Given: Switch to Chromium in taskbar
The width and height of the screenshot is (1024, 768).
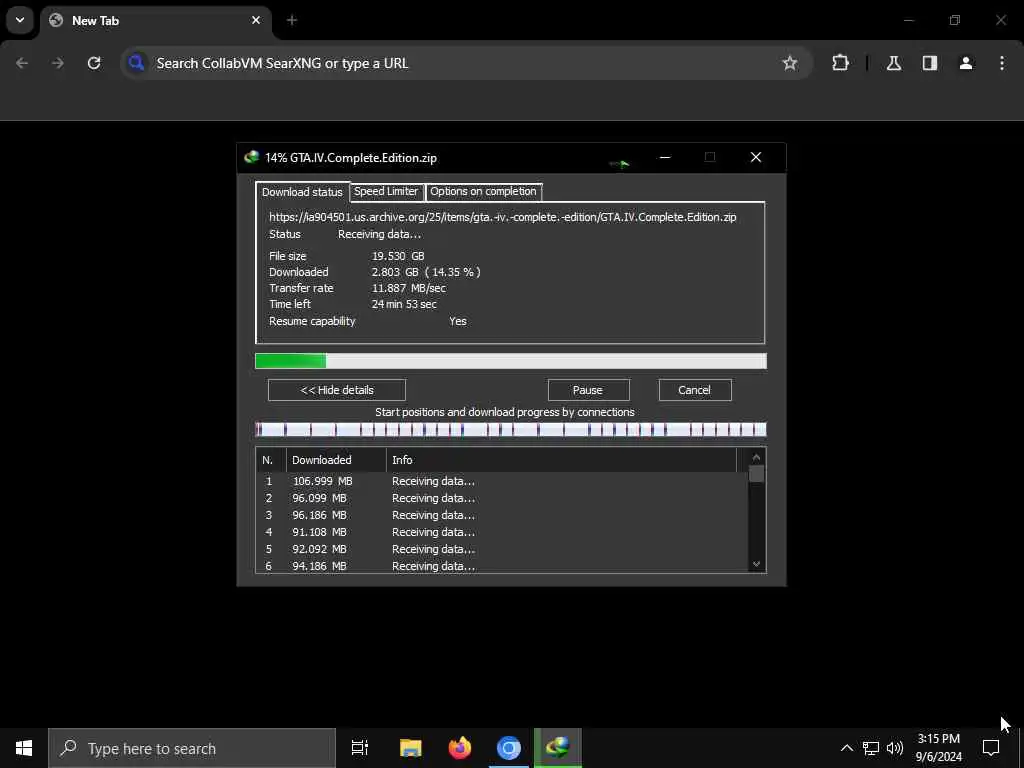Looking at the screenshot, I should tap(509, 748).
